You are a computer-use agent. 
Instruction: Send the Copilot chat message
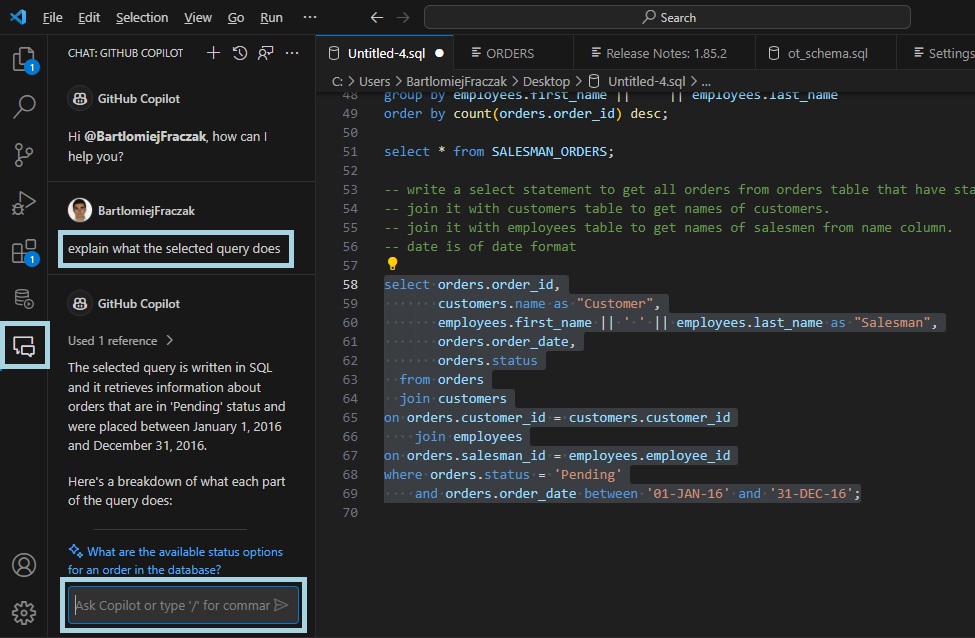coord(281,605)
